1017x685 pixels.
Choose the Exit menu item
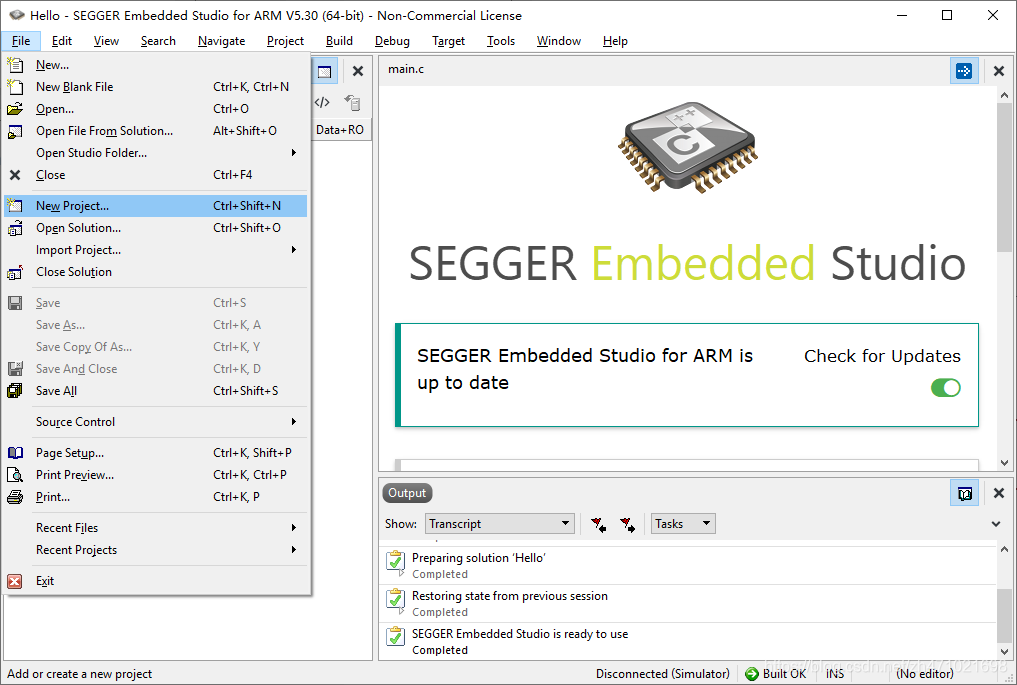156,581
